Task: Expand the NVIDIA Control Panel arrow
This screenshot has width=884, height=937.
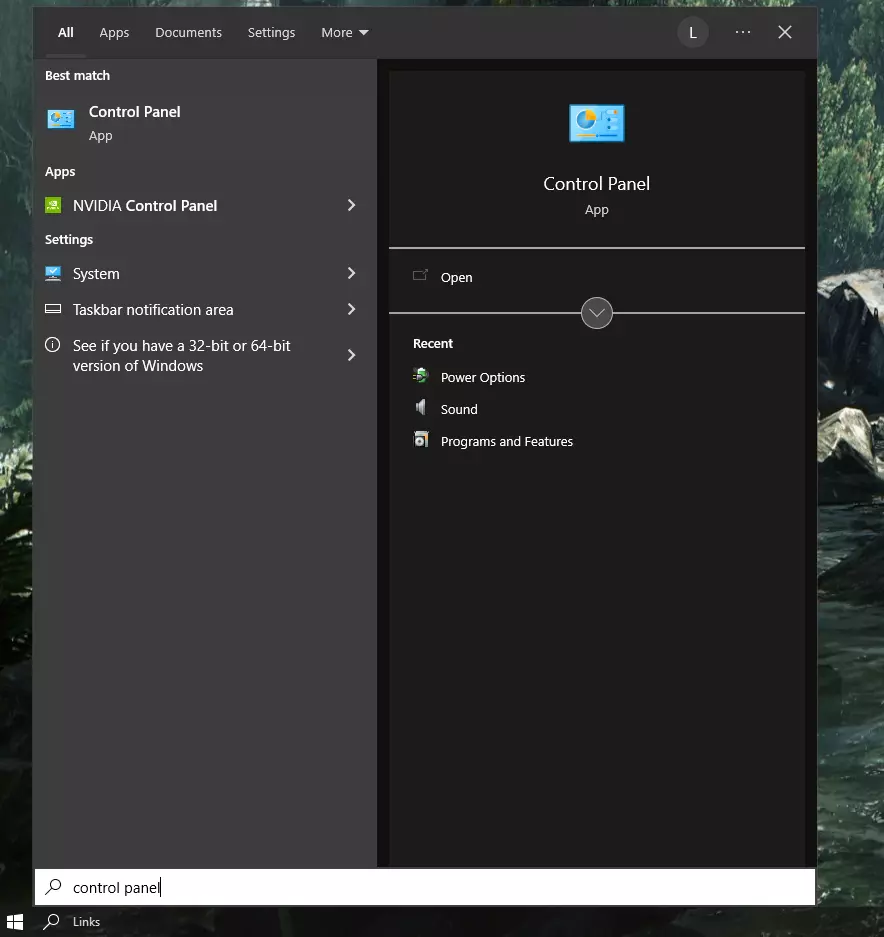Action: 351,205
